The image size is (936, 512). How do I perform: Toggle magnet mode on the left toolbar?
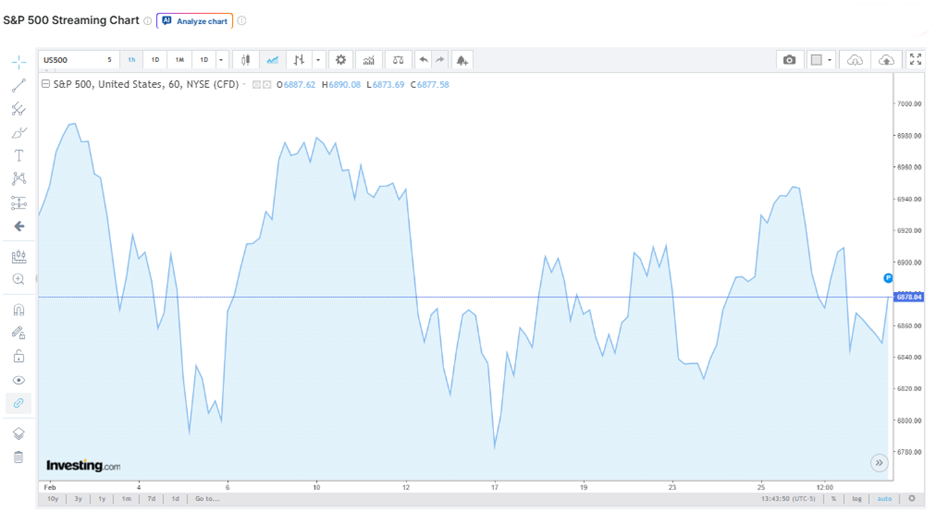click(x=18, y=309)
